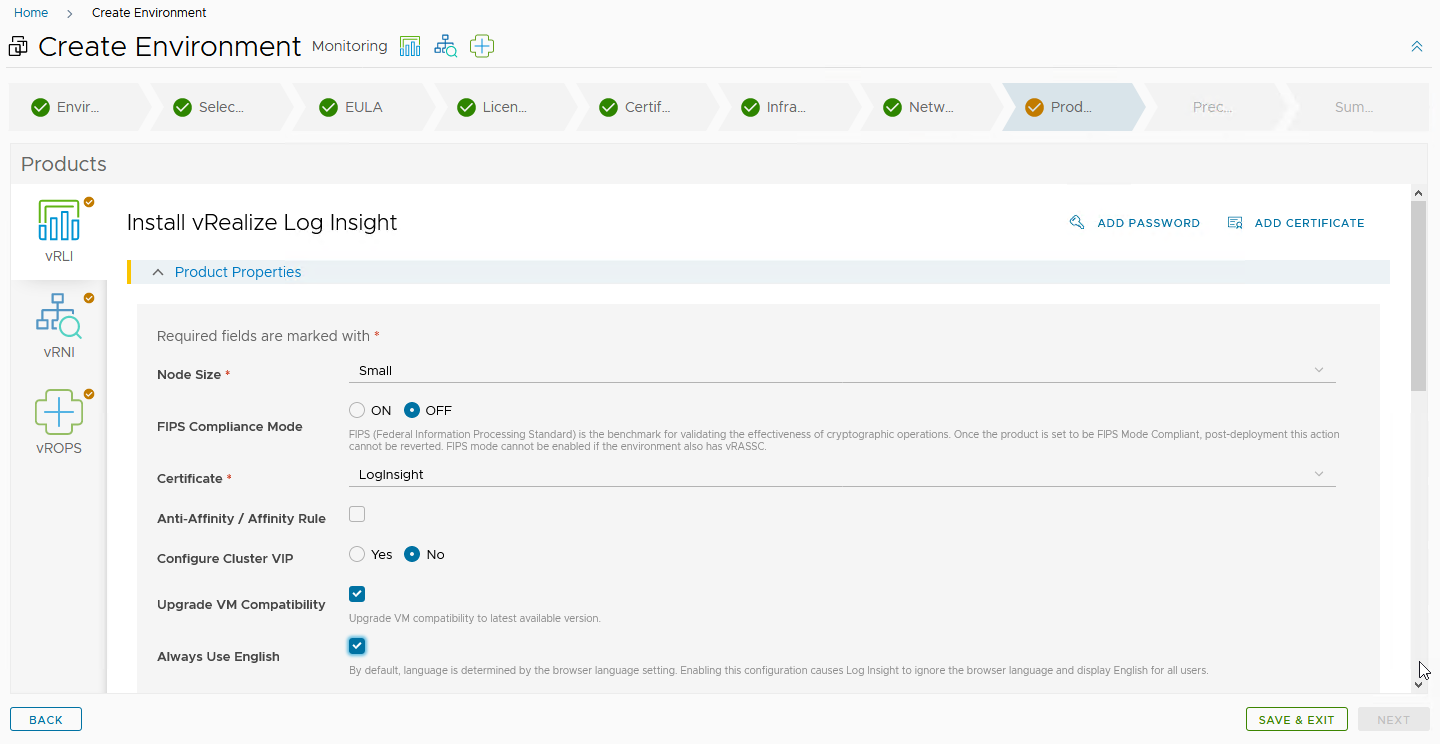Turn FIPS Compliance Mode ON
This screenshot has width=1440, height=744.
click(x=357, y=410)
